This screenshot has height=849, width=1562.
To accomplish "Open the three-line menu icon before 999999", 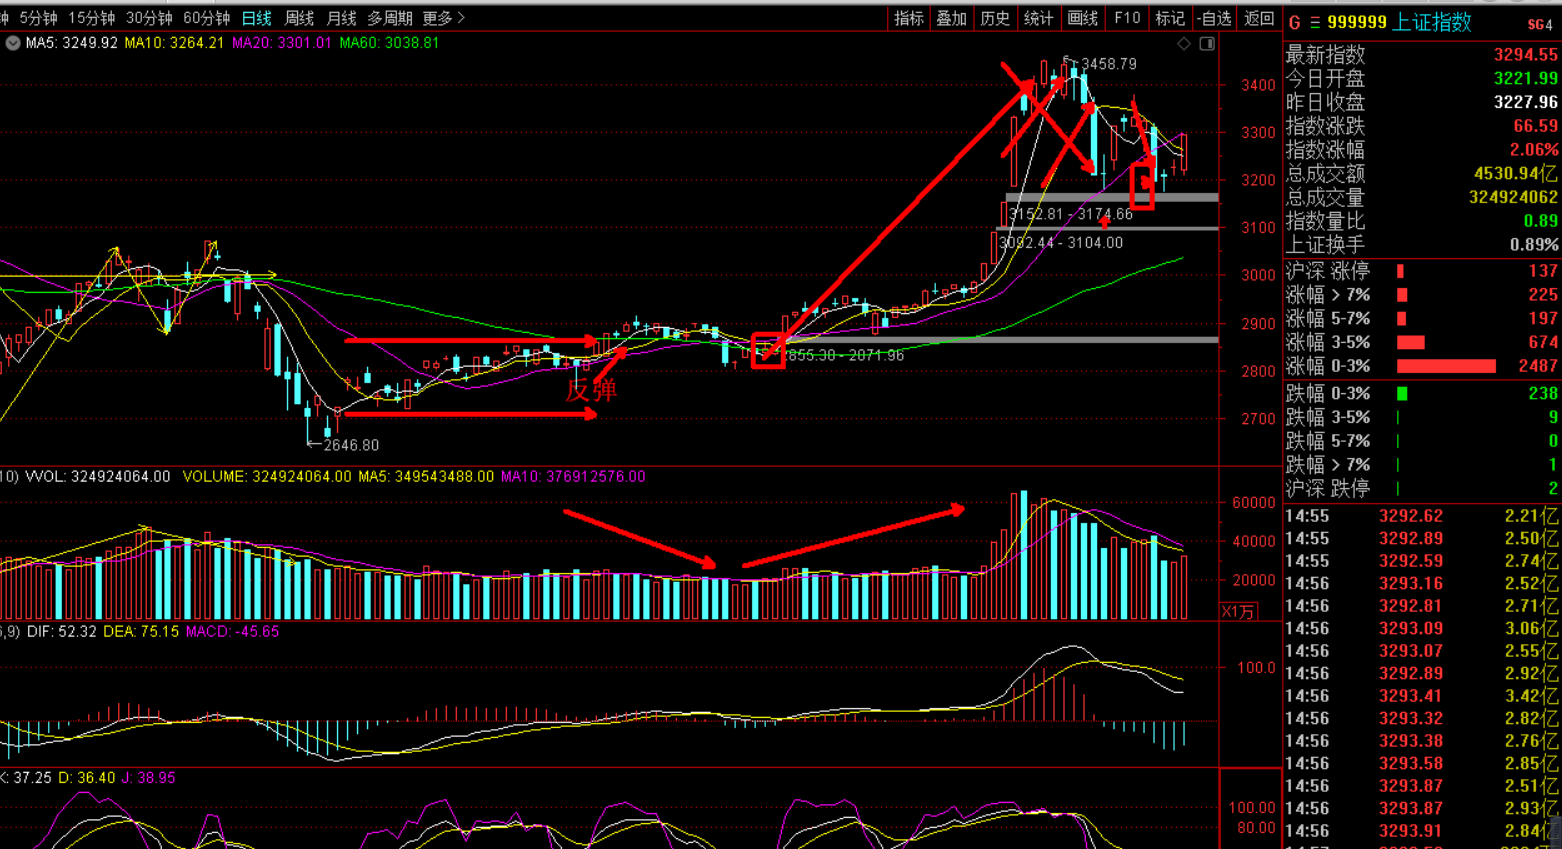I will click(x=1314, y=22).
